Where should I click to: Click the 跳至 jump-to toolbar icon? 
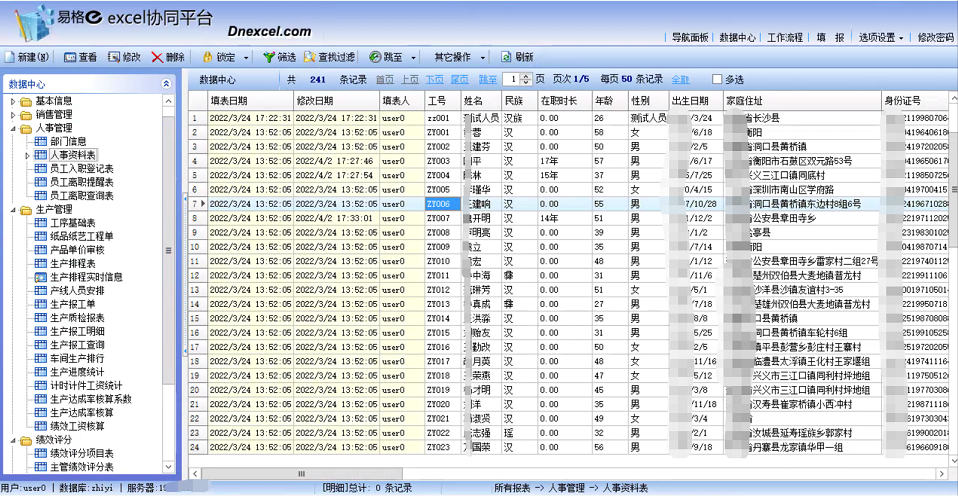click(375, 57)
